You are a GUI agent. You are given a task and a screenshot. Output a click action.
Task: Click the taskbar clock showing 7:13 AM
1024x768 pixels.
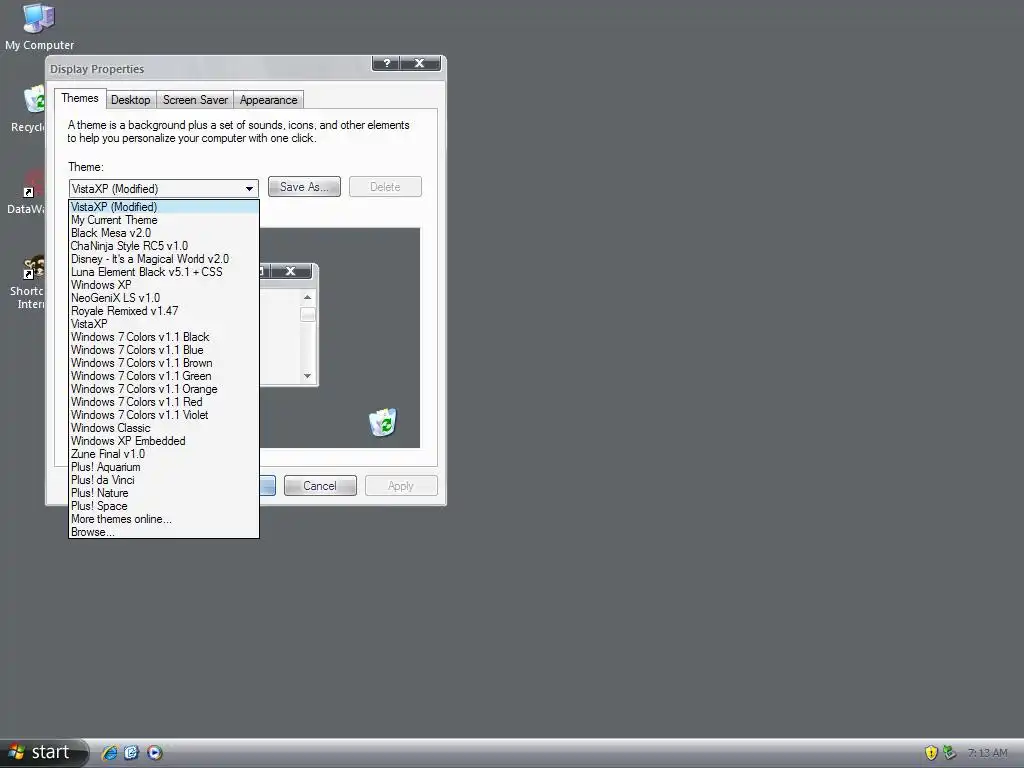pos(987,754)
